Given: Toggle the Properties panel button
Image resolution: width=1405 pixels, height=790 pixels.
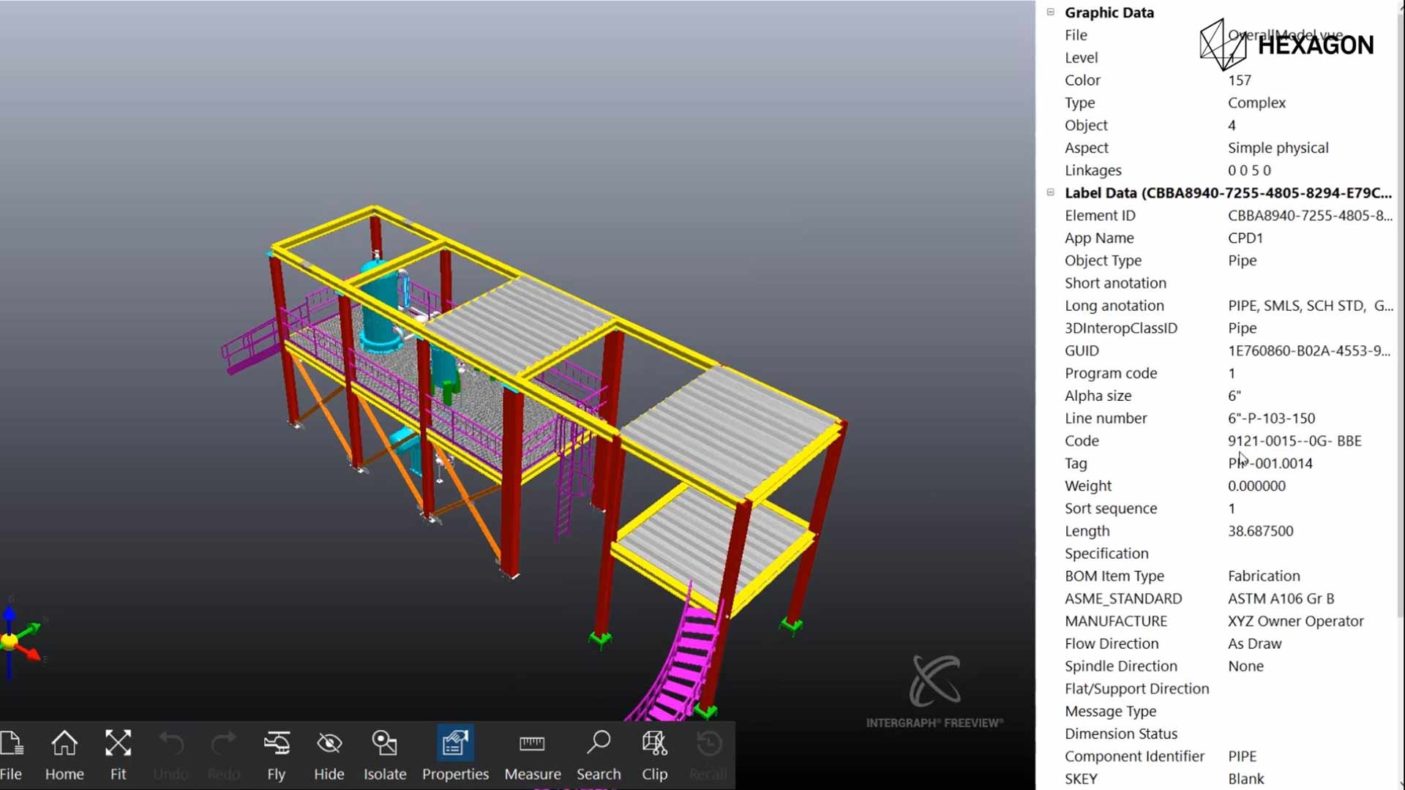Looking at the screenshot, I should pyautogui.click(x=455, y=745).
